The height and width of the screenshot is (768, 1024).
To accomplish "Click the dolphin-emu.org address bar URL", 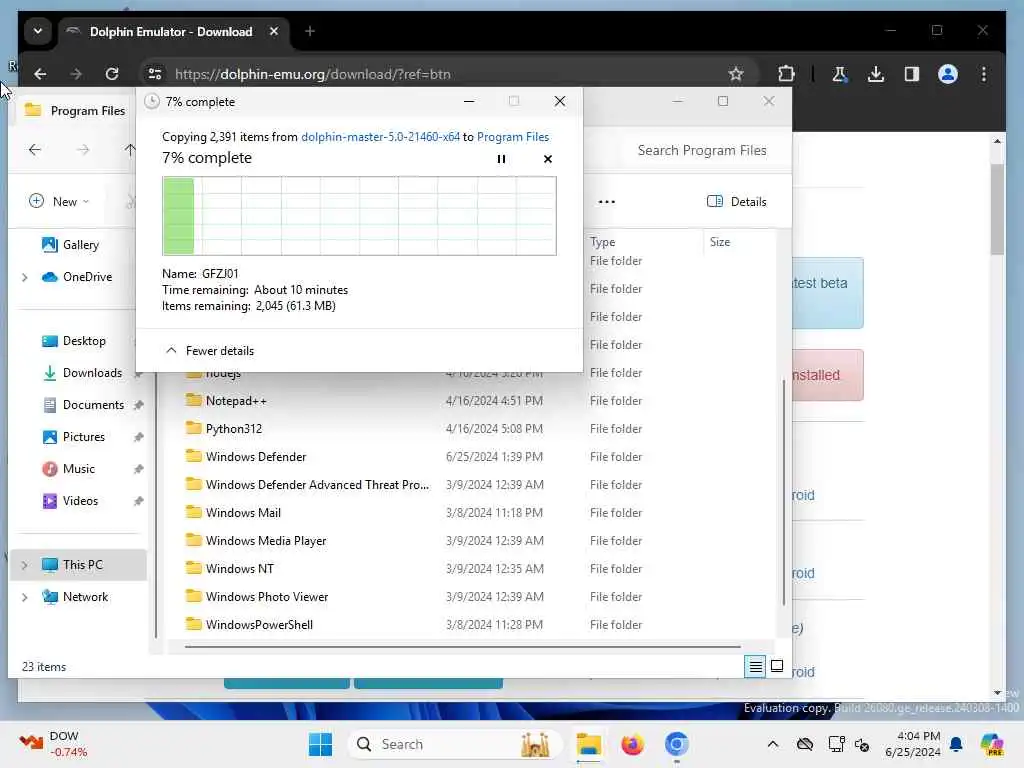I will 313,74.
